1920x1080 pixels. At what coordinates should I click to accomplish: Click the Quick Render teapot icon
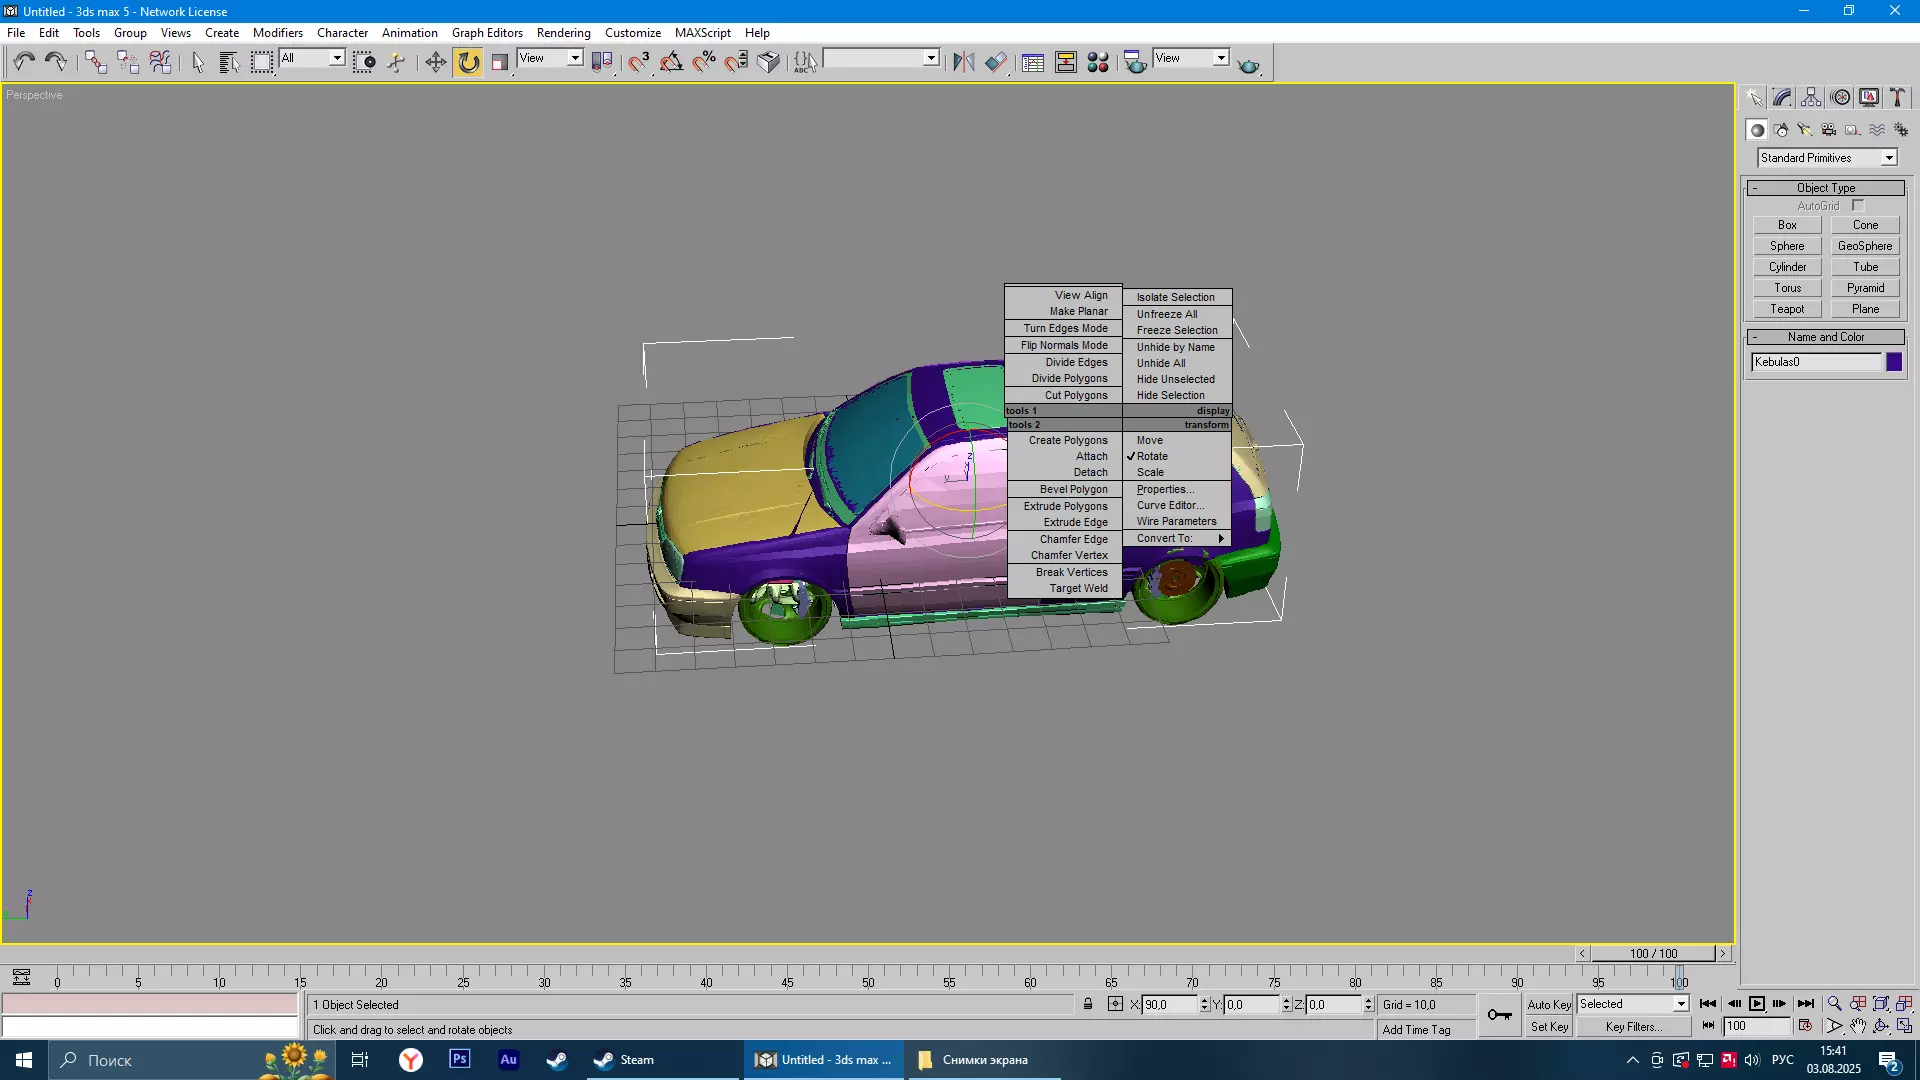[1248, 64]
